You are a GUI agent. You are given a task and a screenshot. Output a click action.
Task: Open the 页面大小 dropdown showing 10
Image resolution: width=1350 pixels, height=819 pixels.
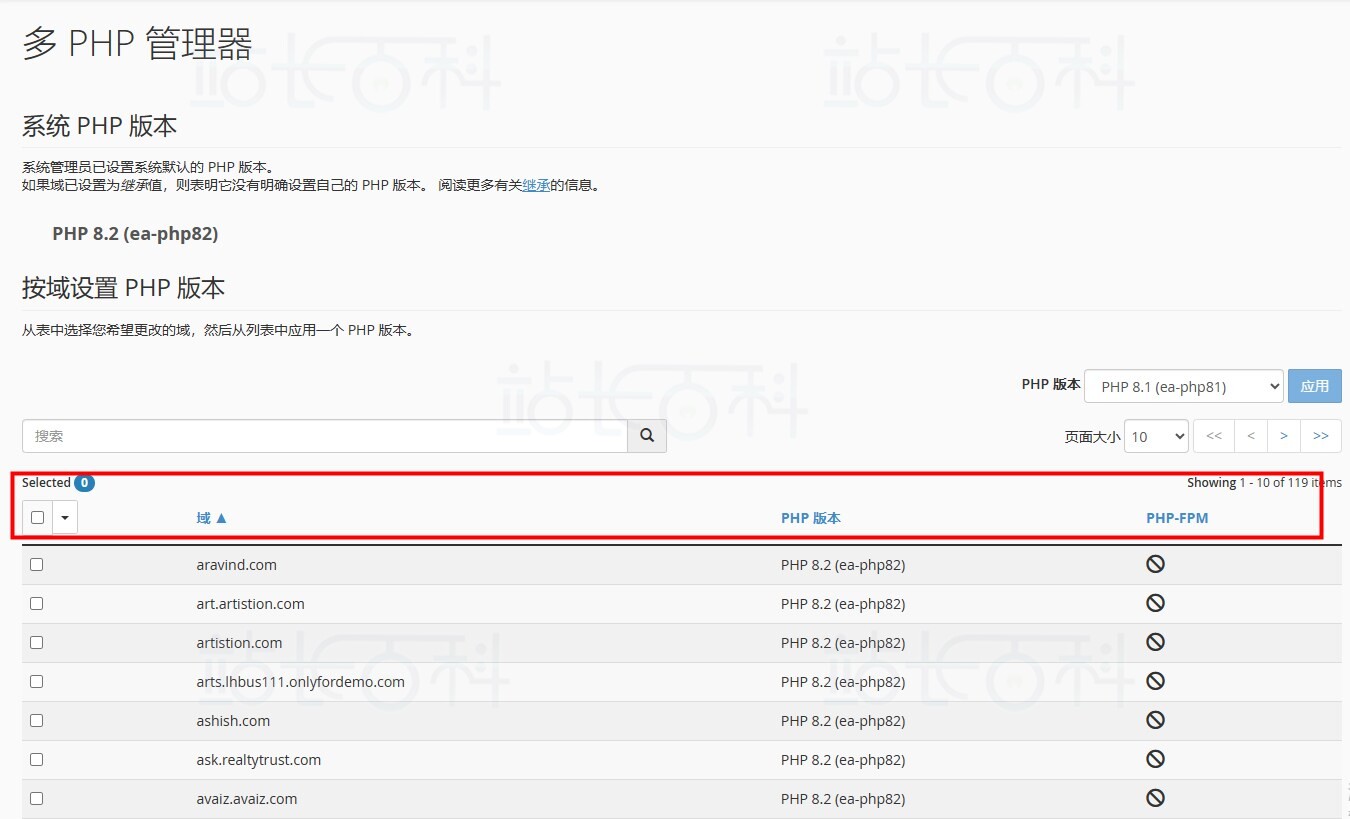(x=1156, y=436)
